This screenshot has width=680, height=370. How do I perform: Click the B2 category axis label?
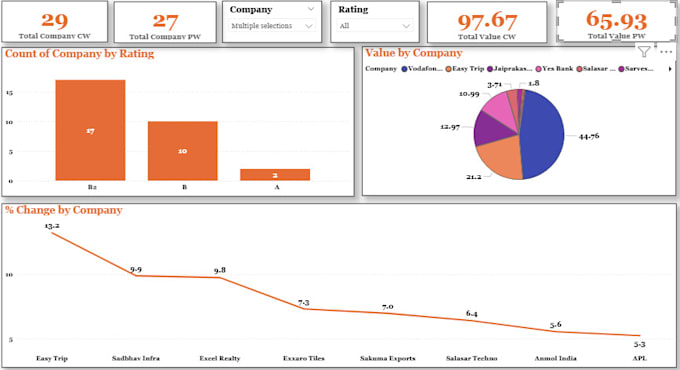click(92, 187)
